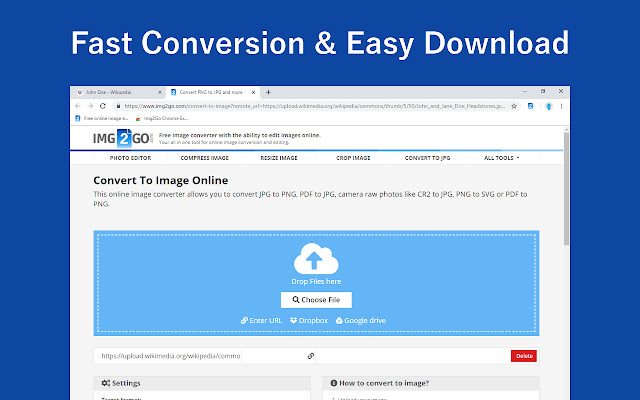Open the PHOTO EDITOR menu item

point(130,158)
